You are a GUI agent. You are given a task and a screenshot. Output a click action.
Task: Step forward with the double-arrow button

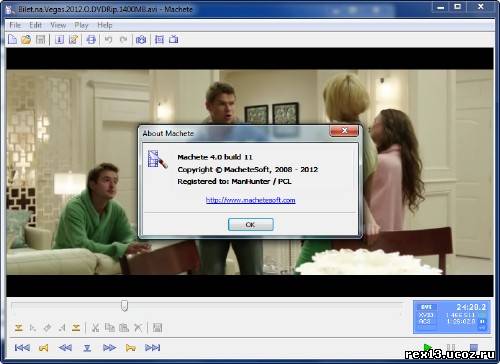coord(109,348)
